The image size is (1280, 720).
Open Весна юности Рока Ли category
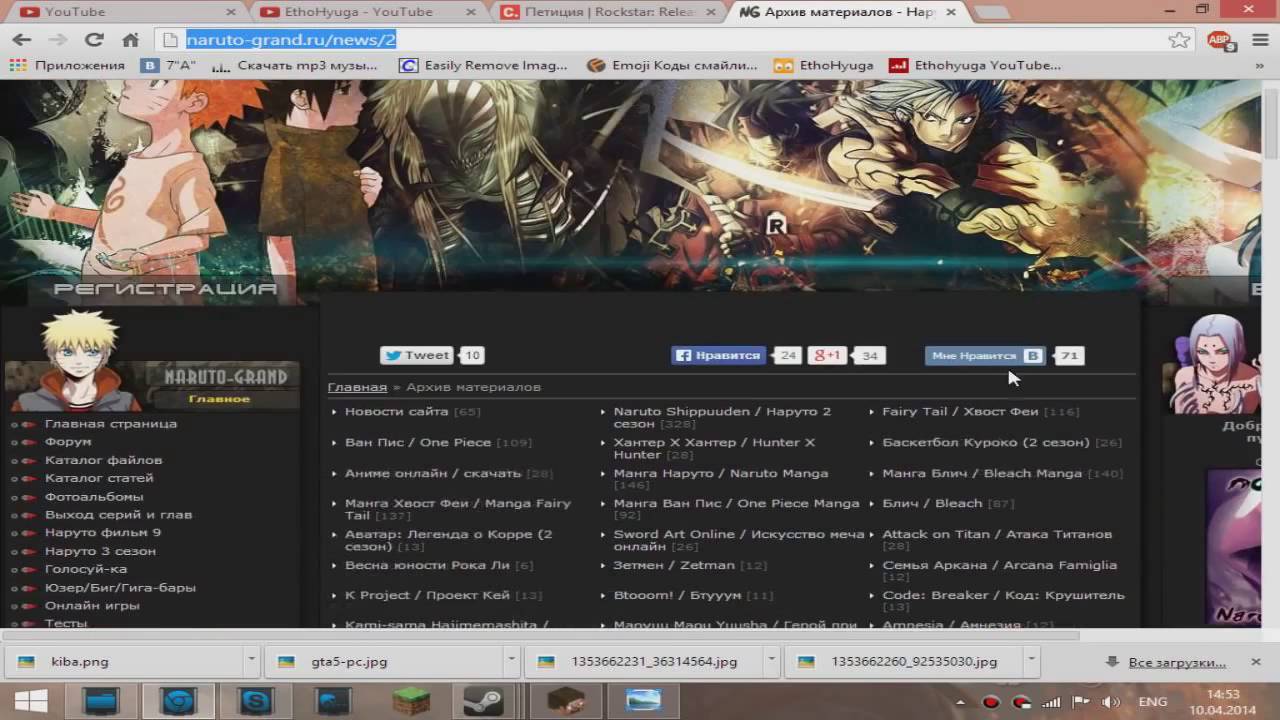tap(427, 565)
